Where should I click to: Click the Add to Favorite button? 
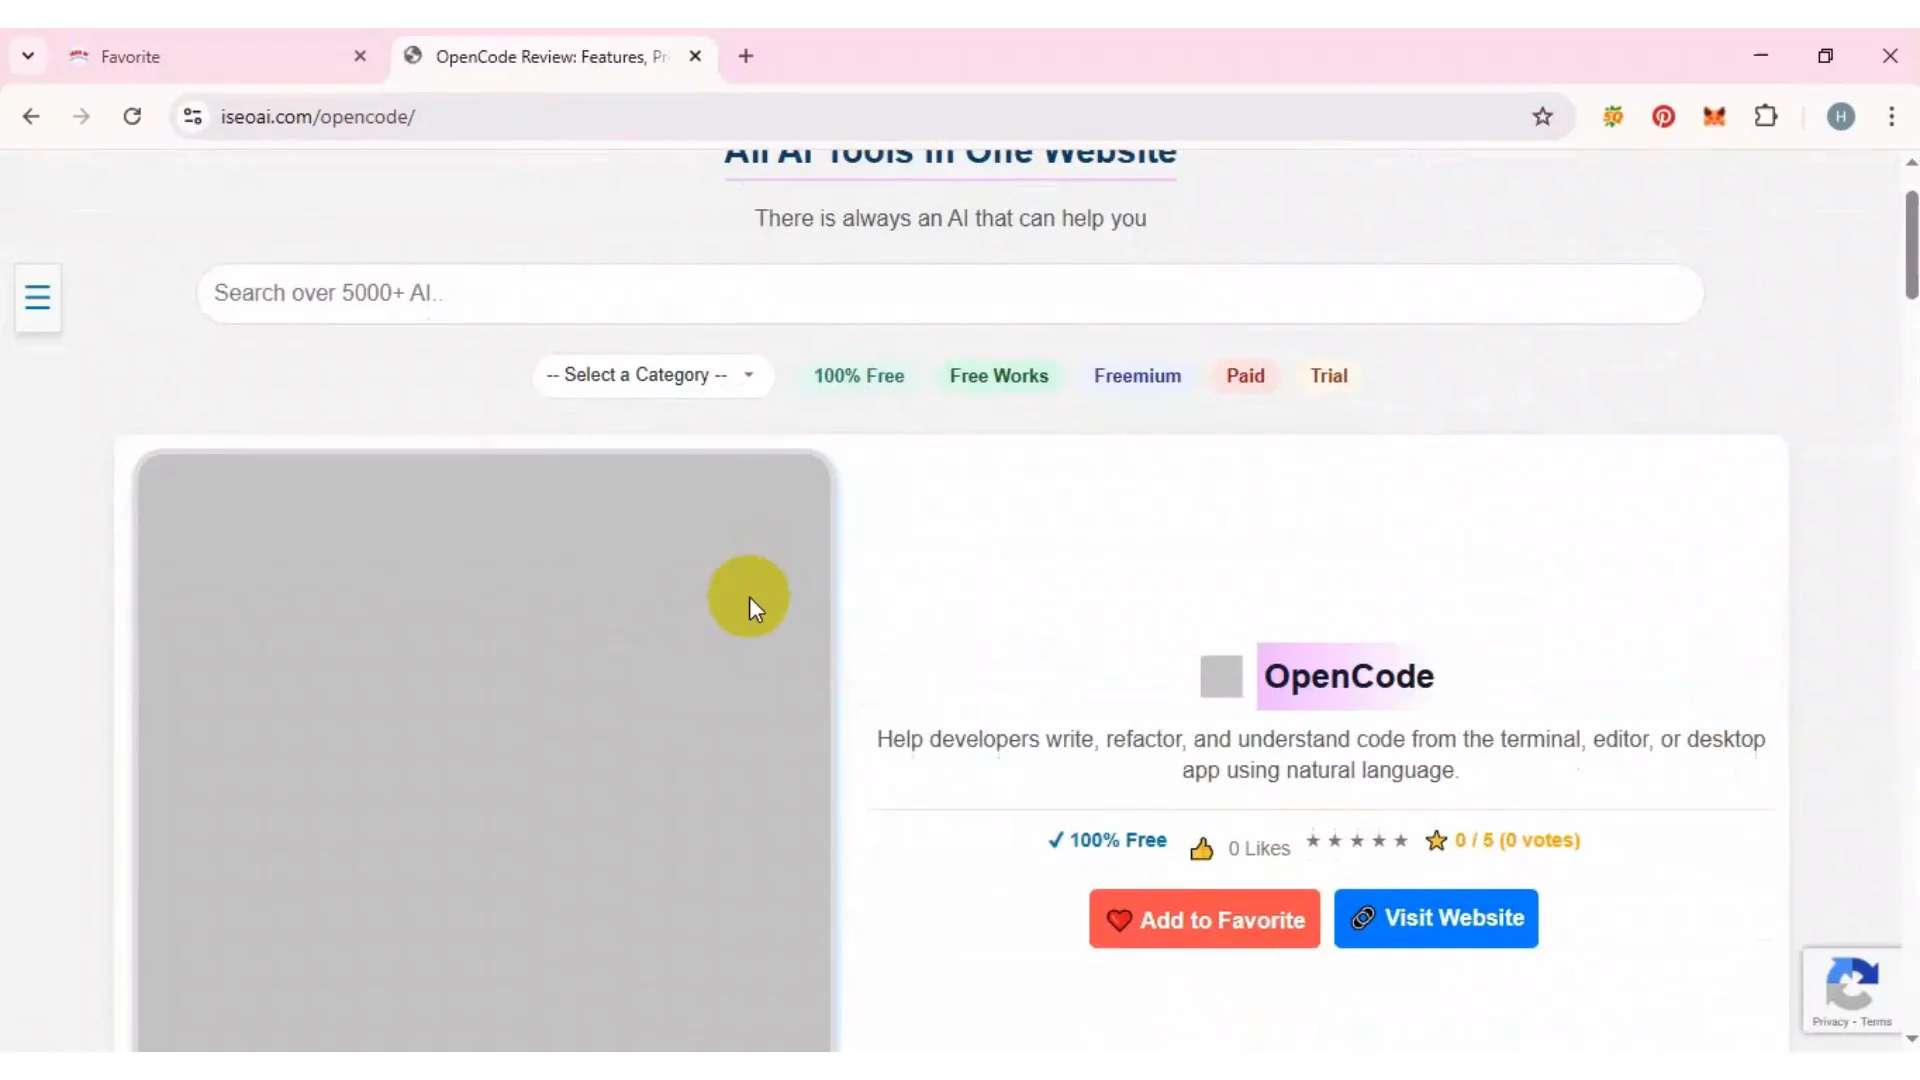pos(1203,918)
